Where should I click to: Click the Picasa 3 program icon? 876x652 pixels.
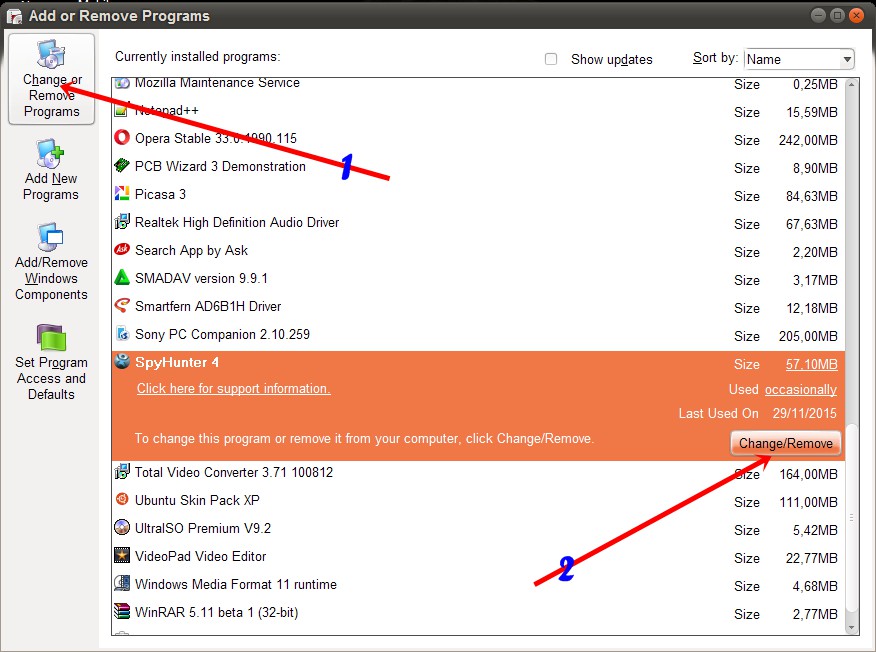click(x=122, y=193)
